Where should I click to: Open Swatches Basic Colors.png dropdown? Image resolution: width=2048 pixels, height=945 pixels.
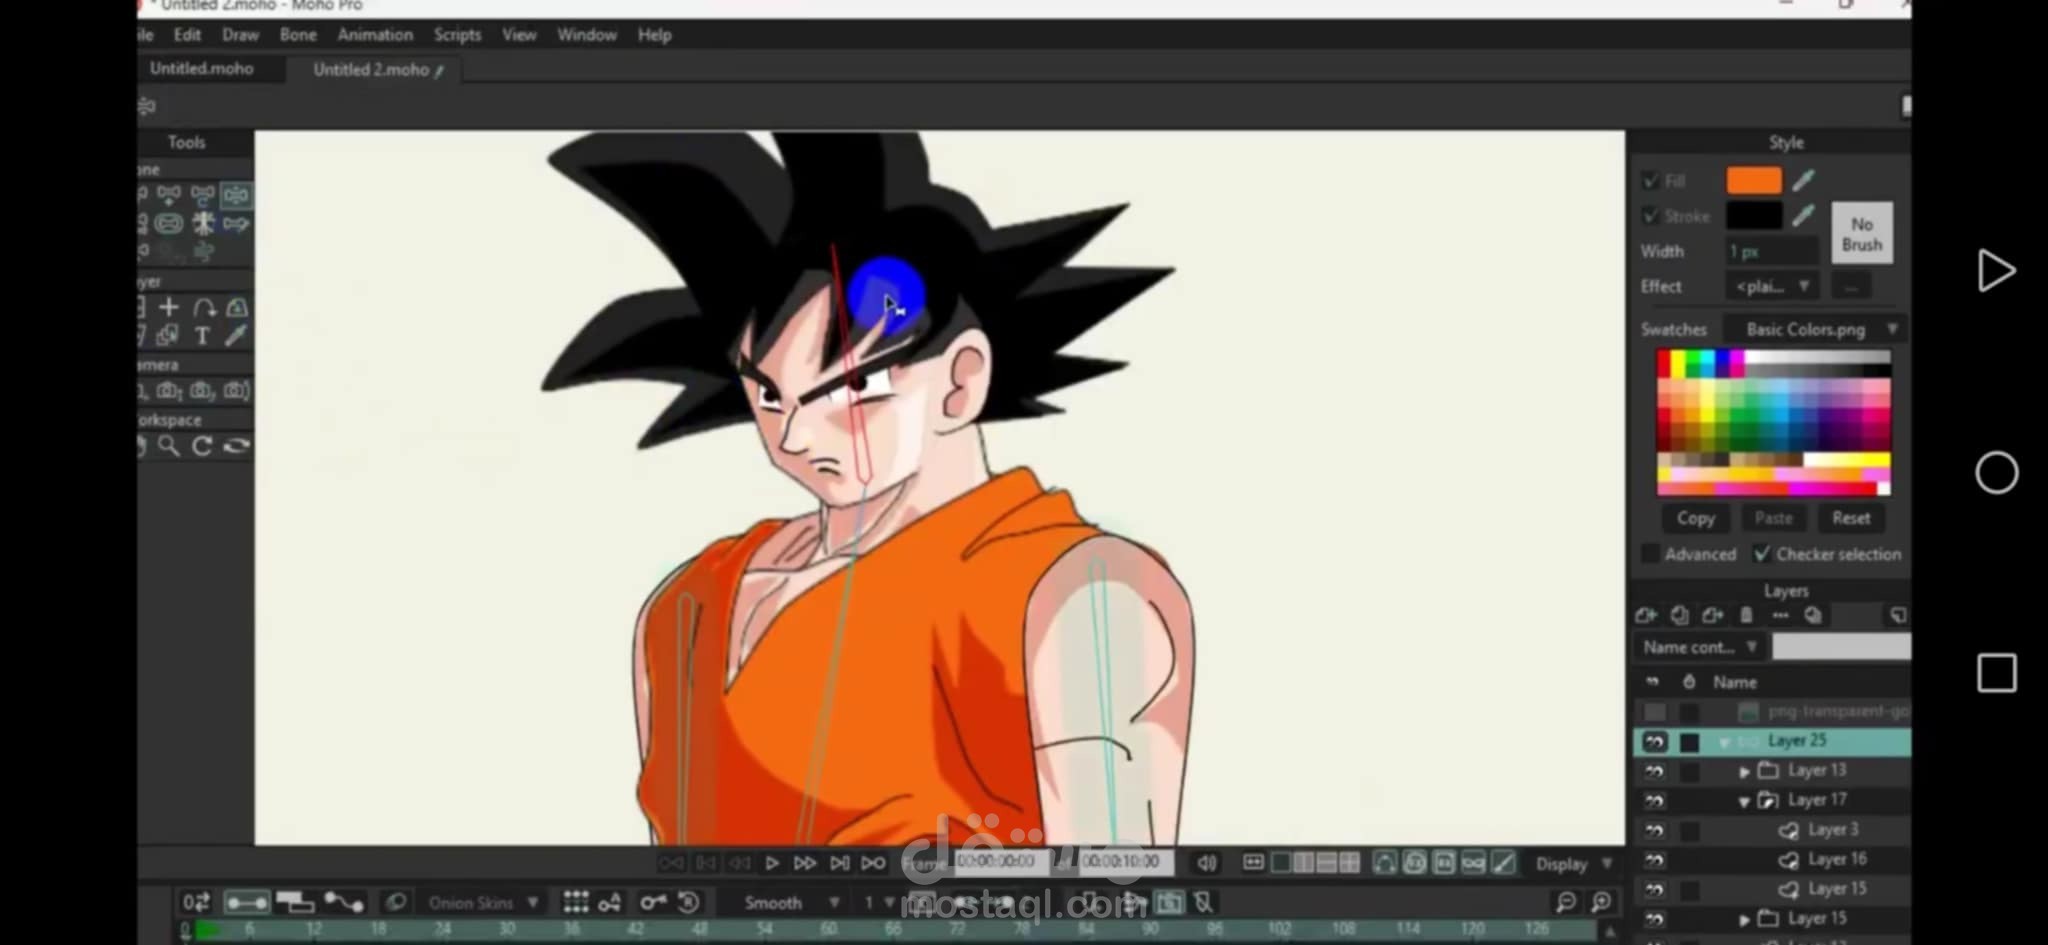click(1816, 329)
